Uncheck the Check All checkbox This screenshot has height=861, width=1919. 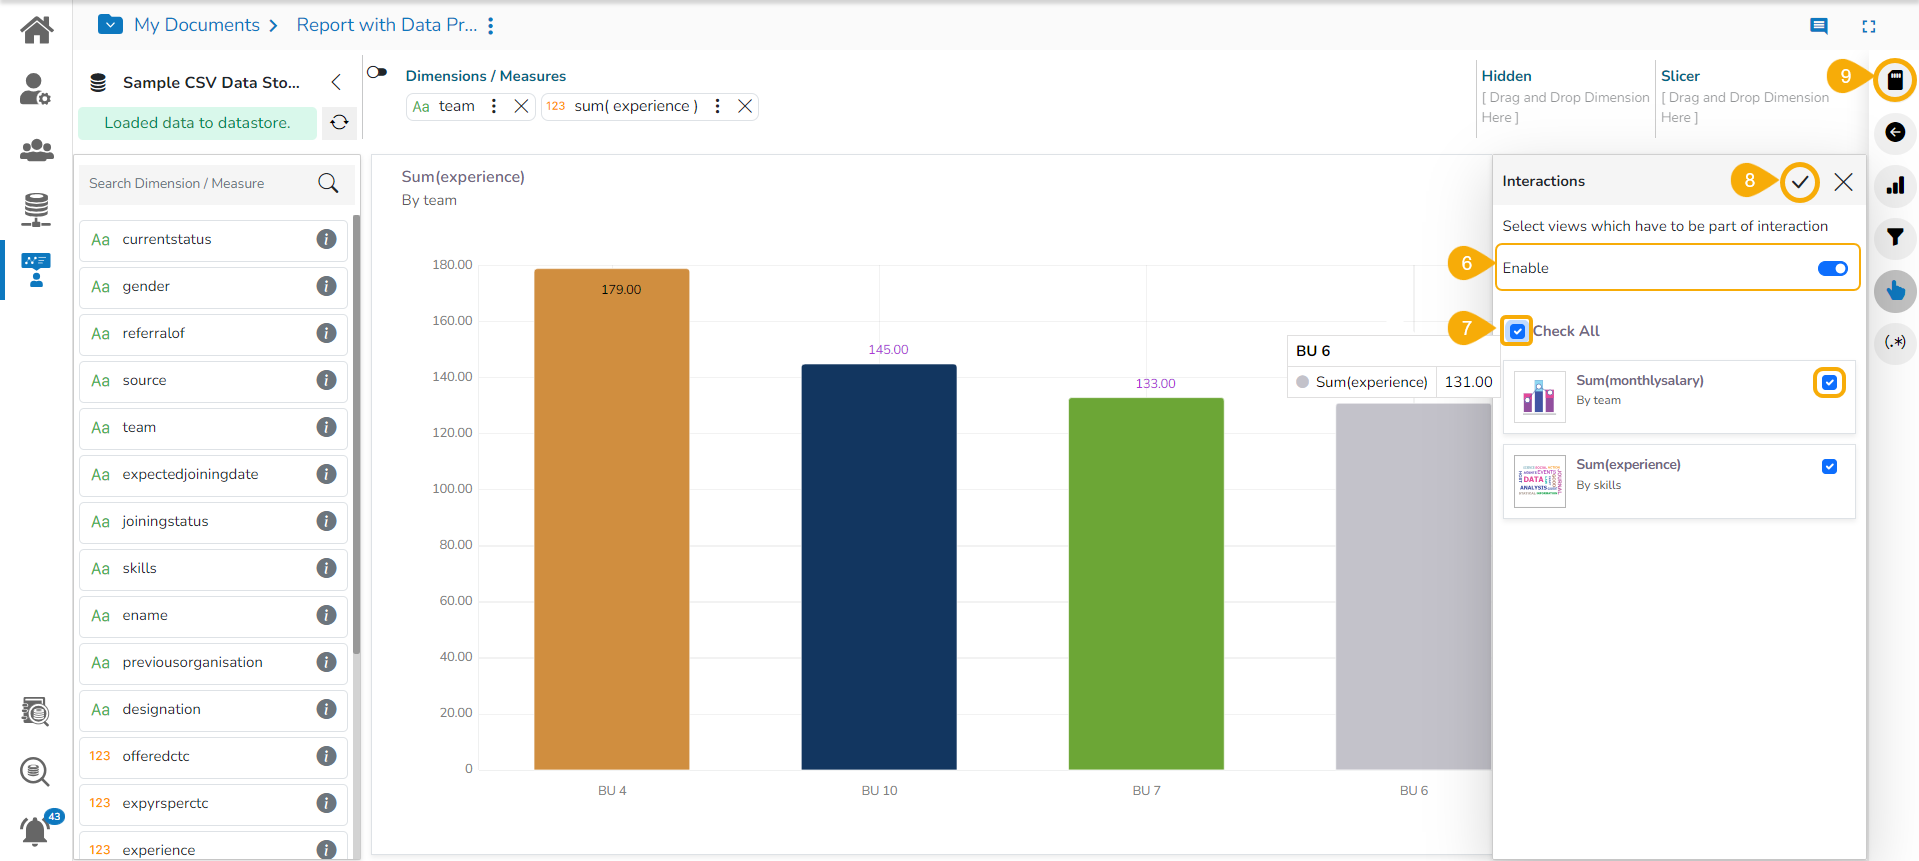[x=1517, y=331]
